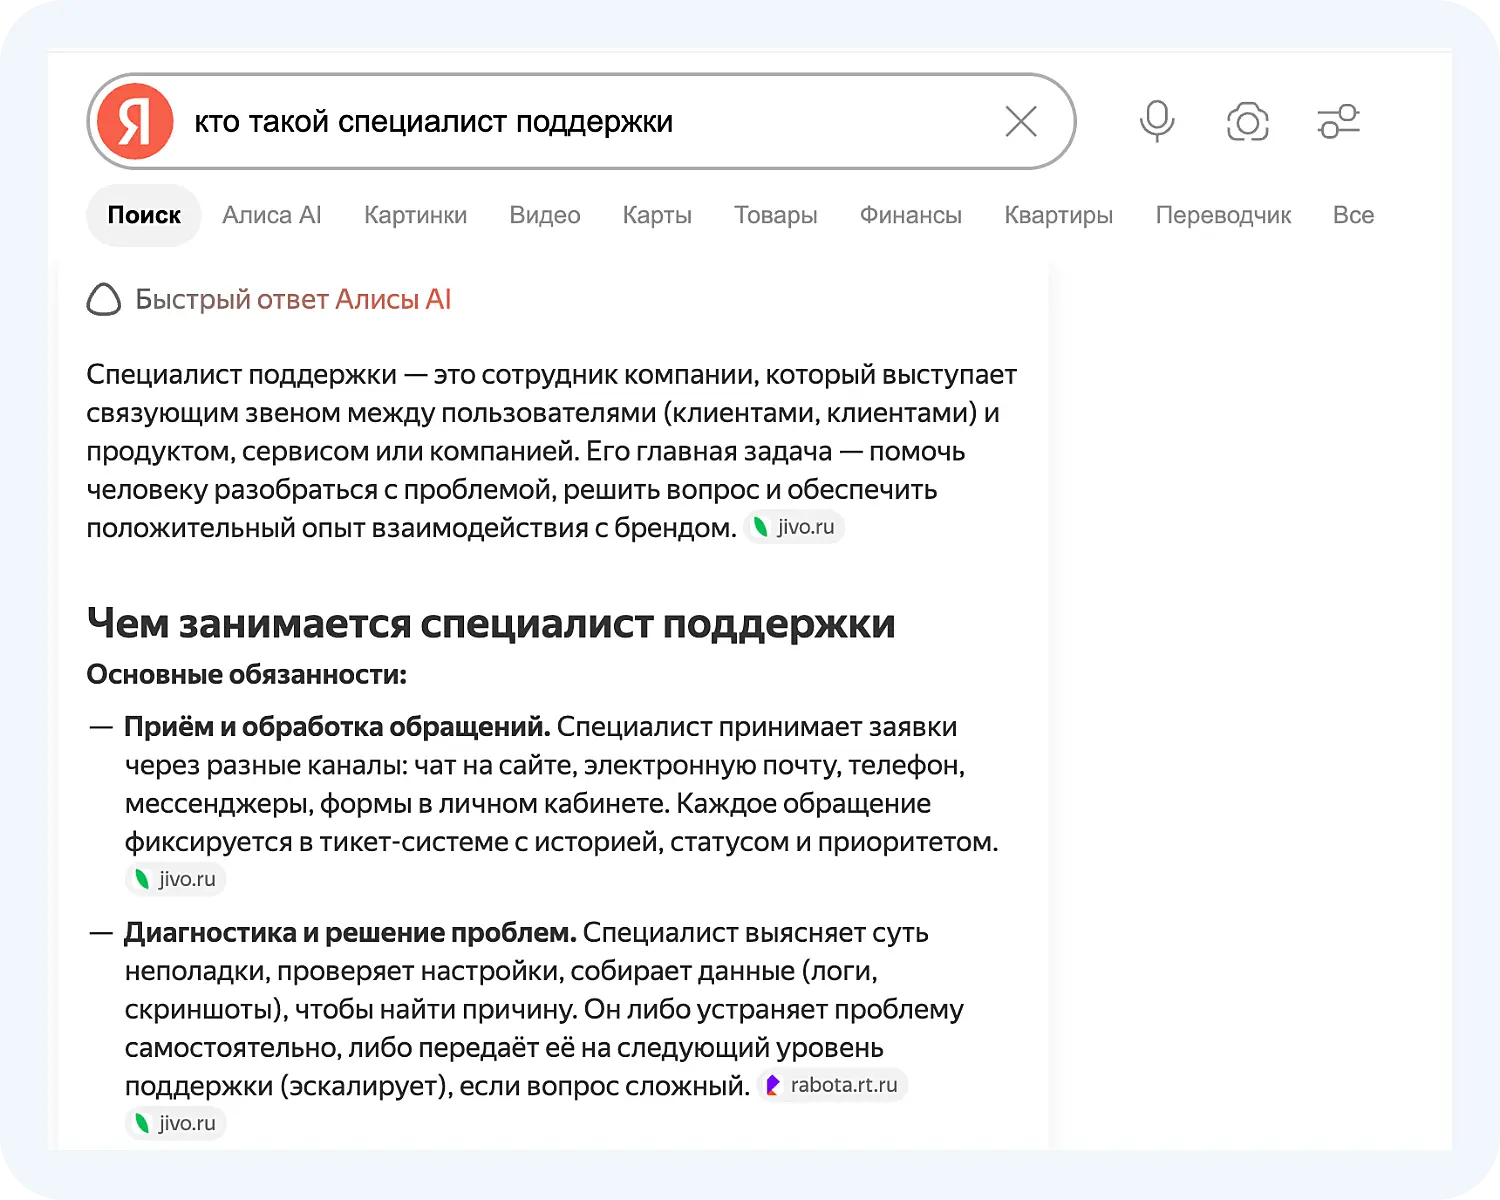Screen dimensions: 1500x1200
Task: Click the red Yandex logo icon
Action: pos(135,121)
